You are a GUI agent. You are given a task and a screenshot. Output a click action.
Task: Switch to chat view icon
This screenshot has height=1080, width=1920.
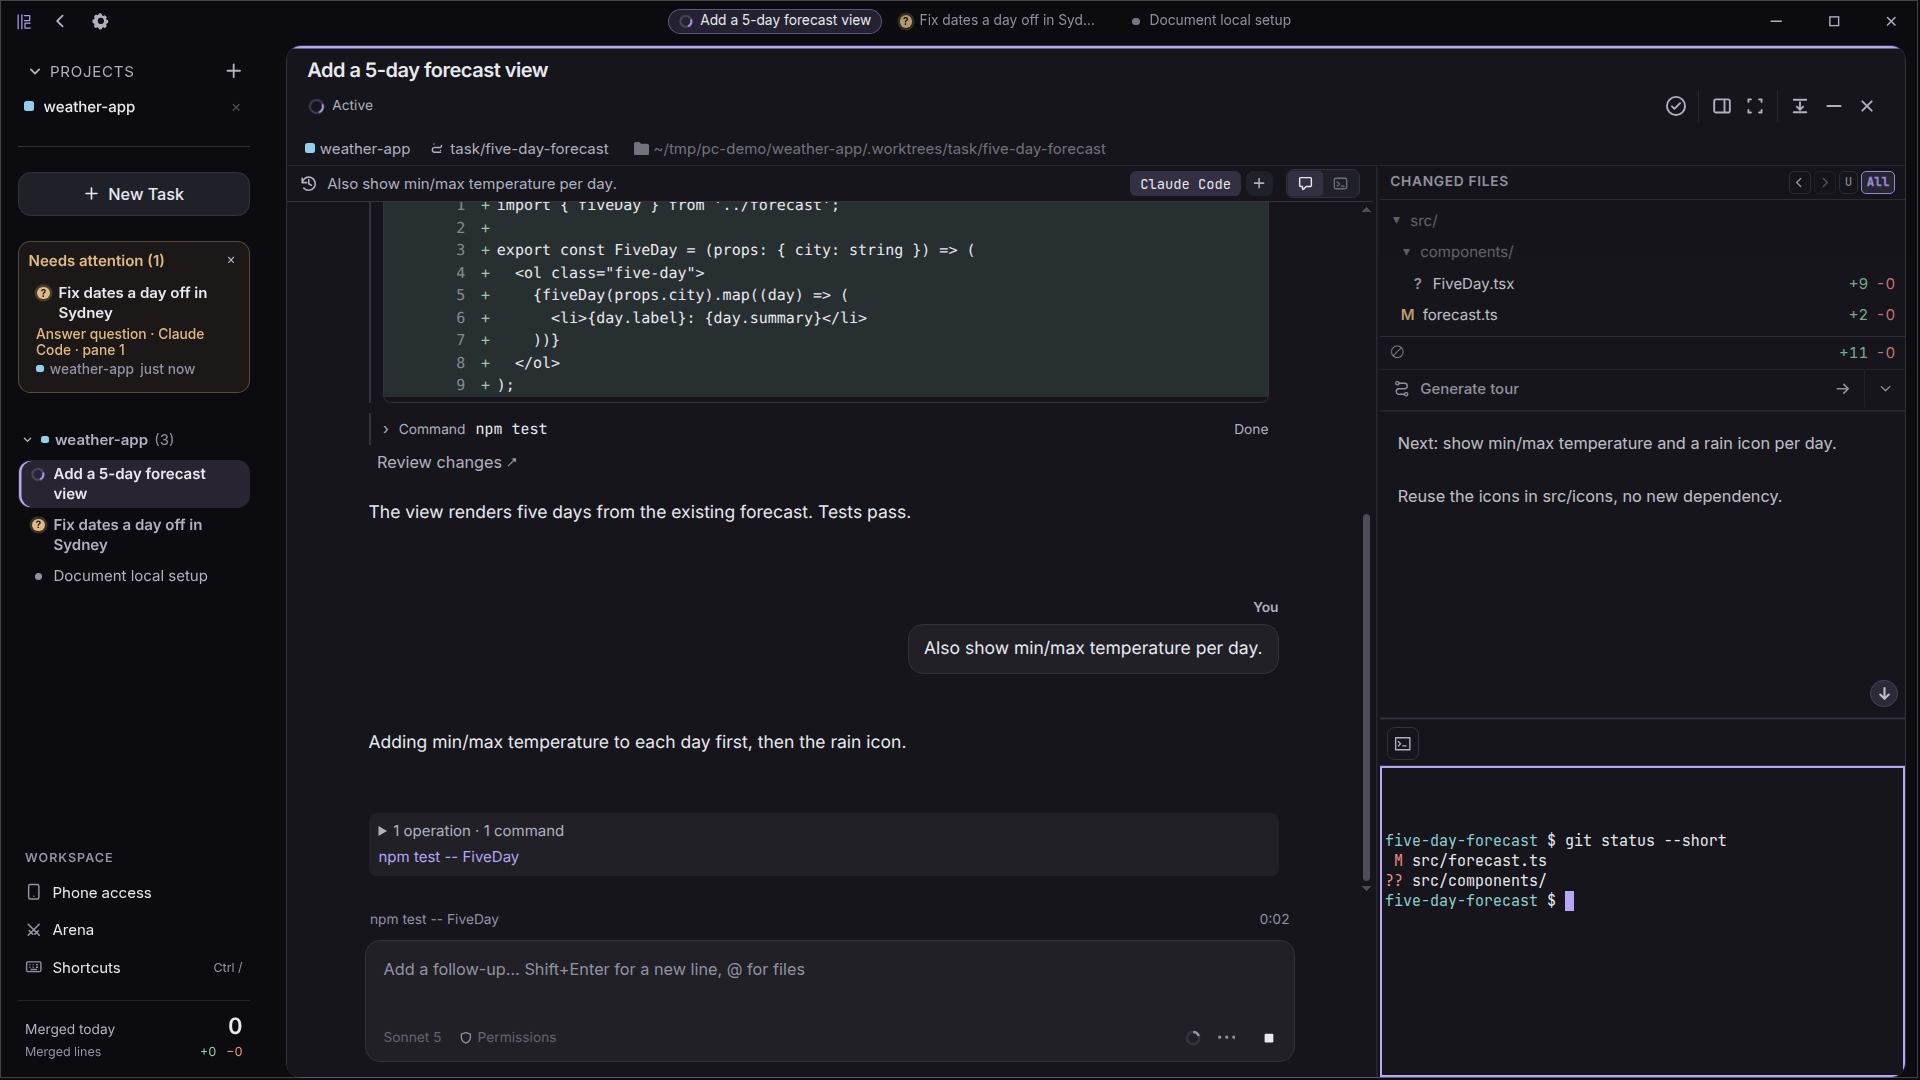pos(1305,183)
